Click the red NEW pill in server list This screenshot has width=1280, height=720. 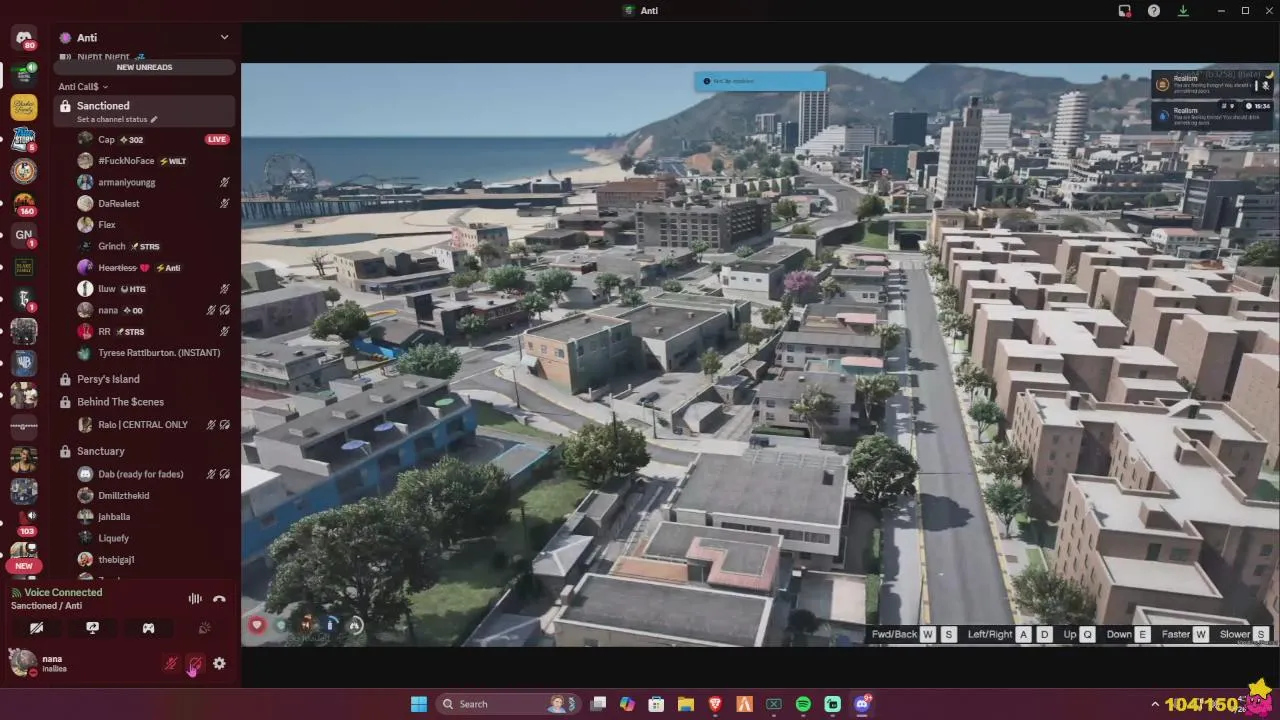(x=24, y=566)
